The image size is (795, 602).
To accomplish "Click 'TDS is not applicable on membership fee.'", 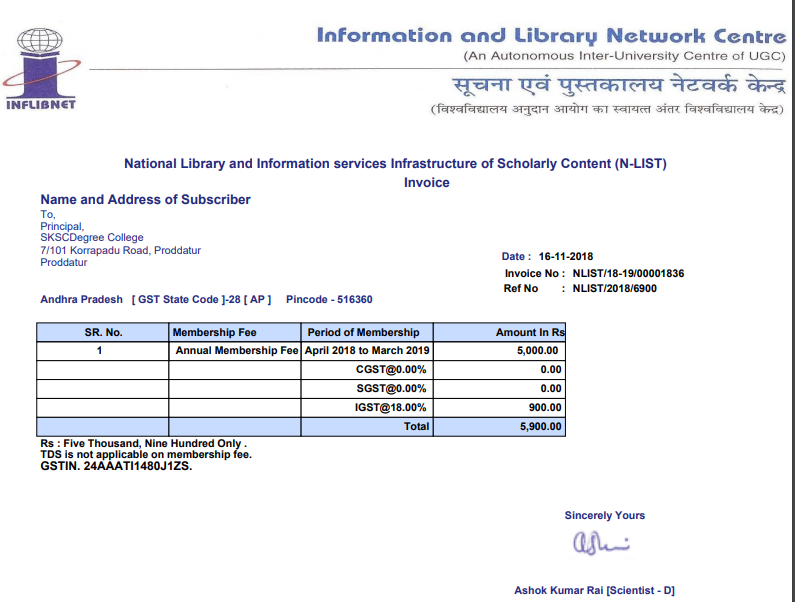I will (x=146, y=454).
